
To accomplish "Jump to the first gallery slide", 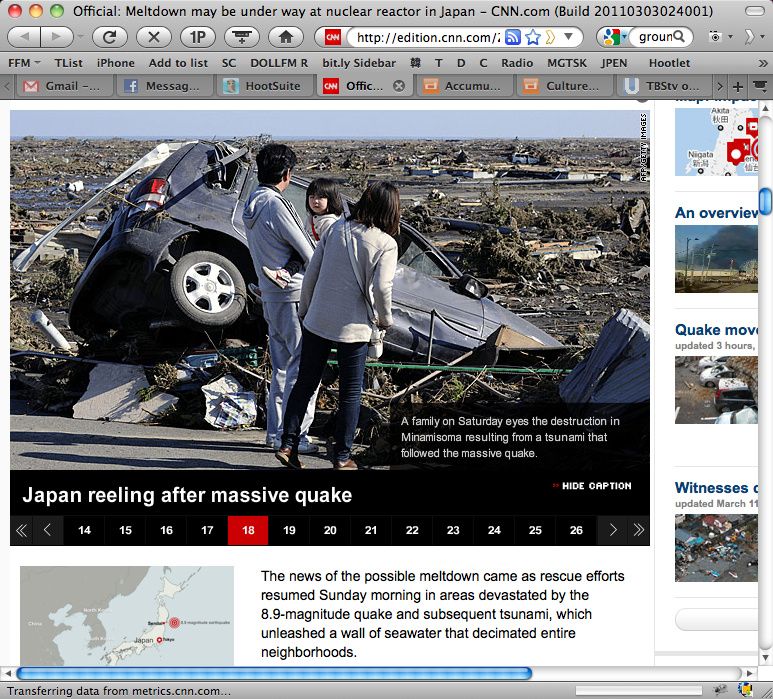I will pyautogui.click(x=22, y=530).
